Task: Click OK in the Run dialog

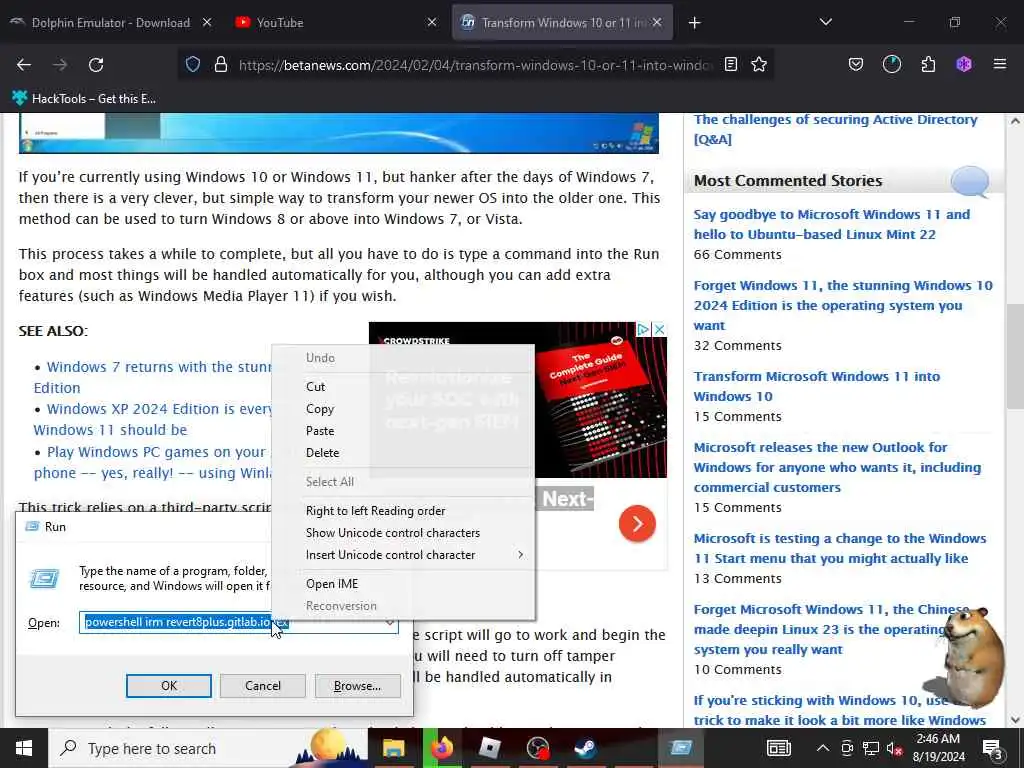Action: pos(168,686)
